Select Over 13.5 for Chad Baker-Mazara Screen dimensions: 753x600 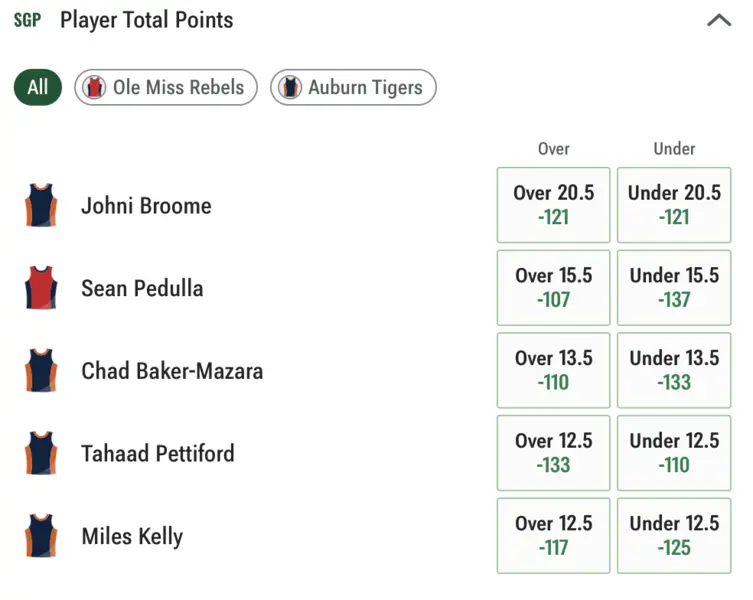tap(553, 370)
